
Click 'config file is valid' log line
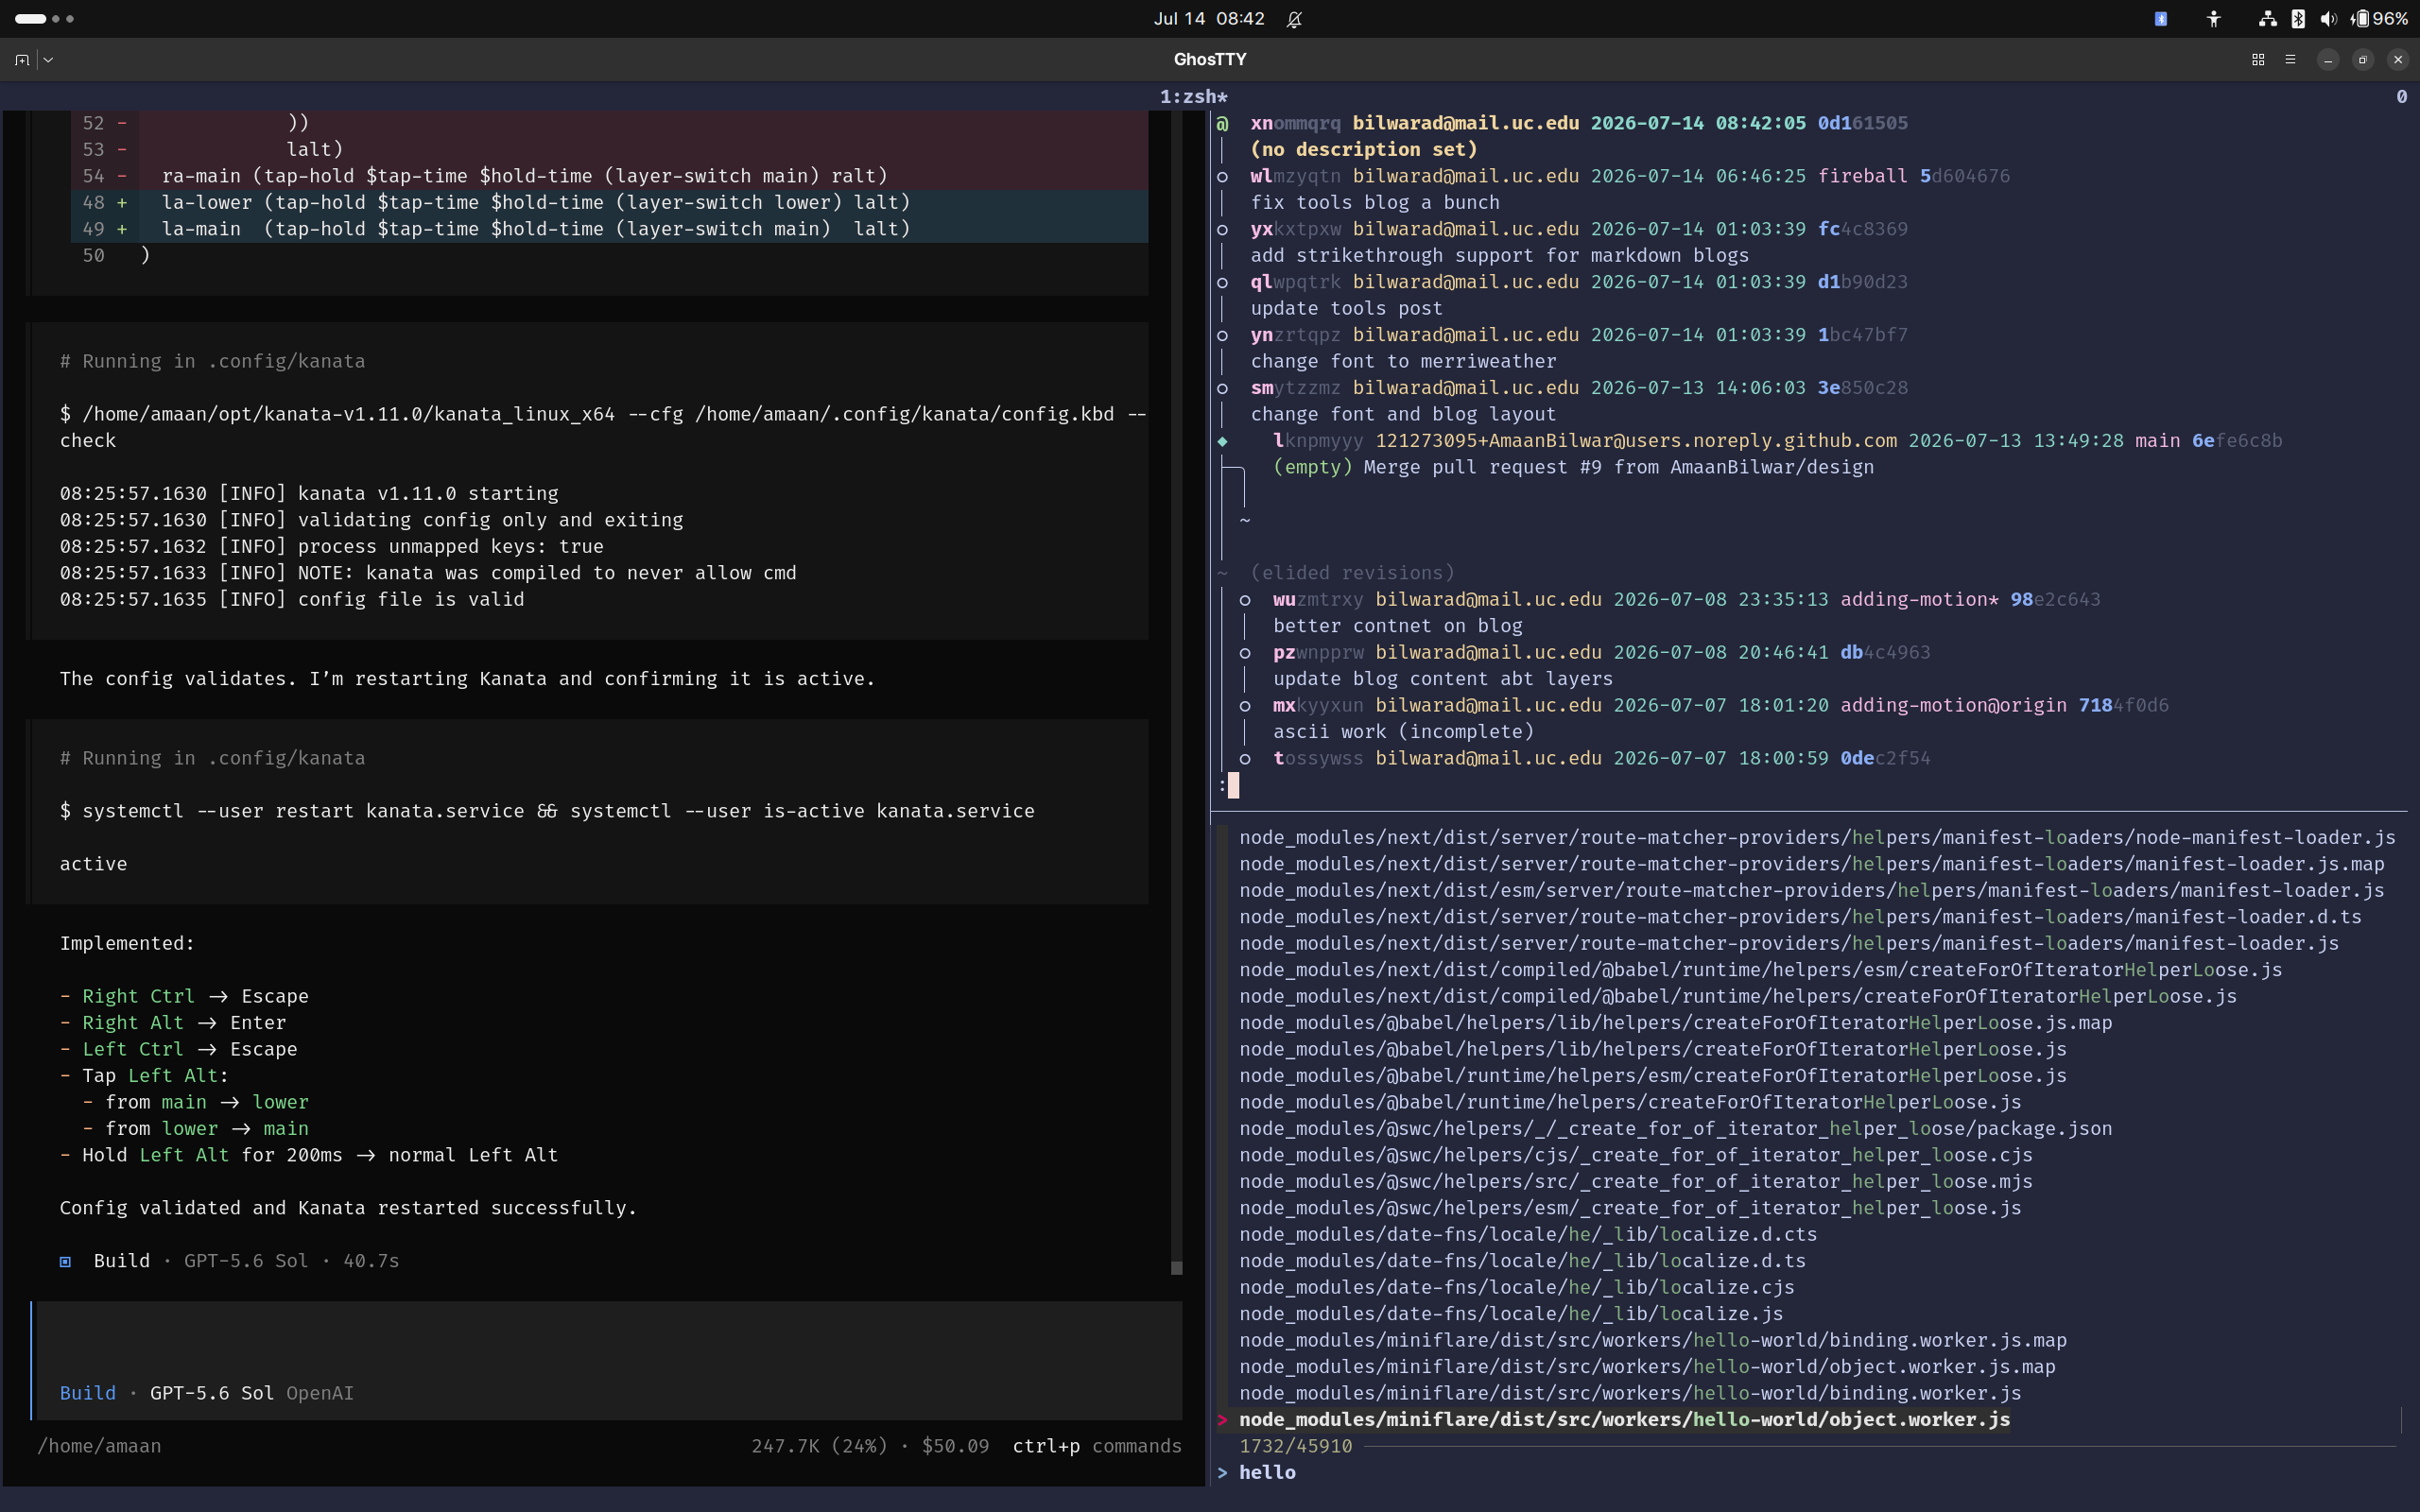[x=292, y=600]
